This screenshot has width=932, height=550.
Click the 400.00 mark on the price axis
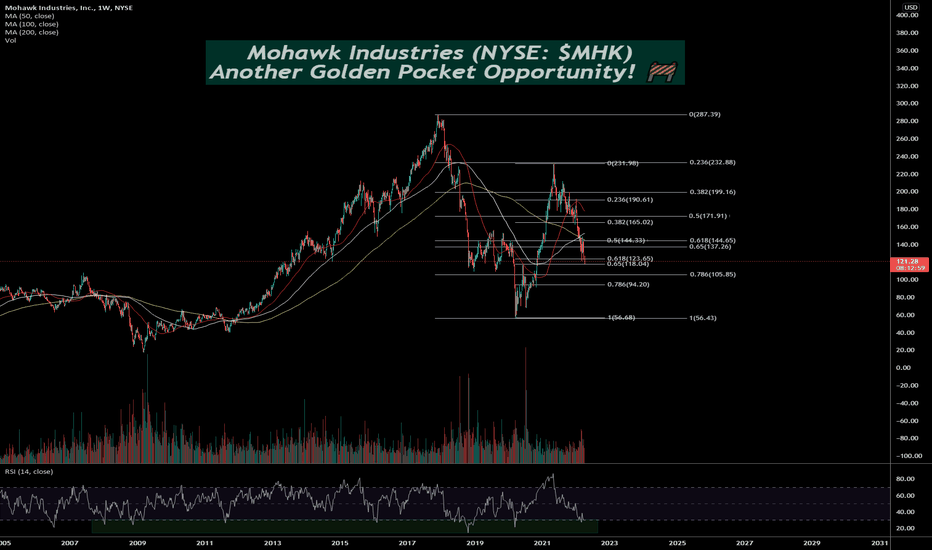[907, 15]
